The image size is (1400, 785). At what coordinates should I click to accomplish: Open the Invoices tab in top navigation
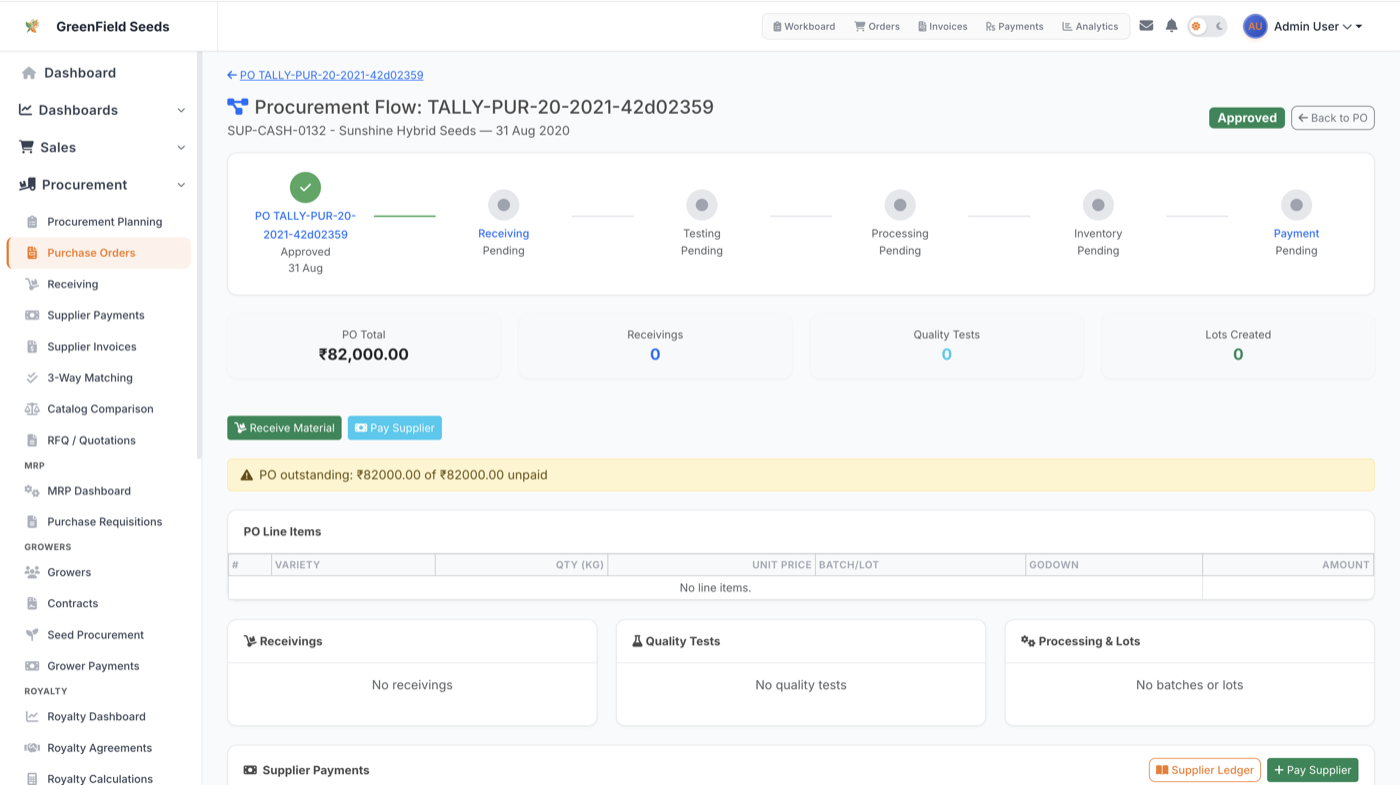tap(943, 26)
